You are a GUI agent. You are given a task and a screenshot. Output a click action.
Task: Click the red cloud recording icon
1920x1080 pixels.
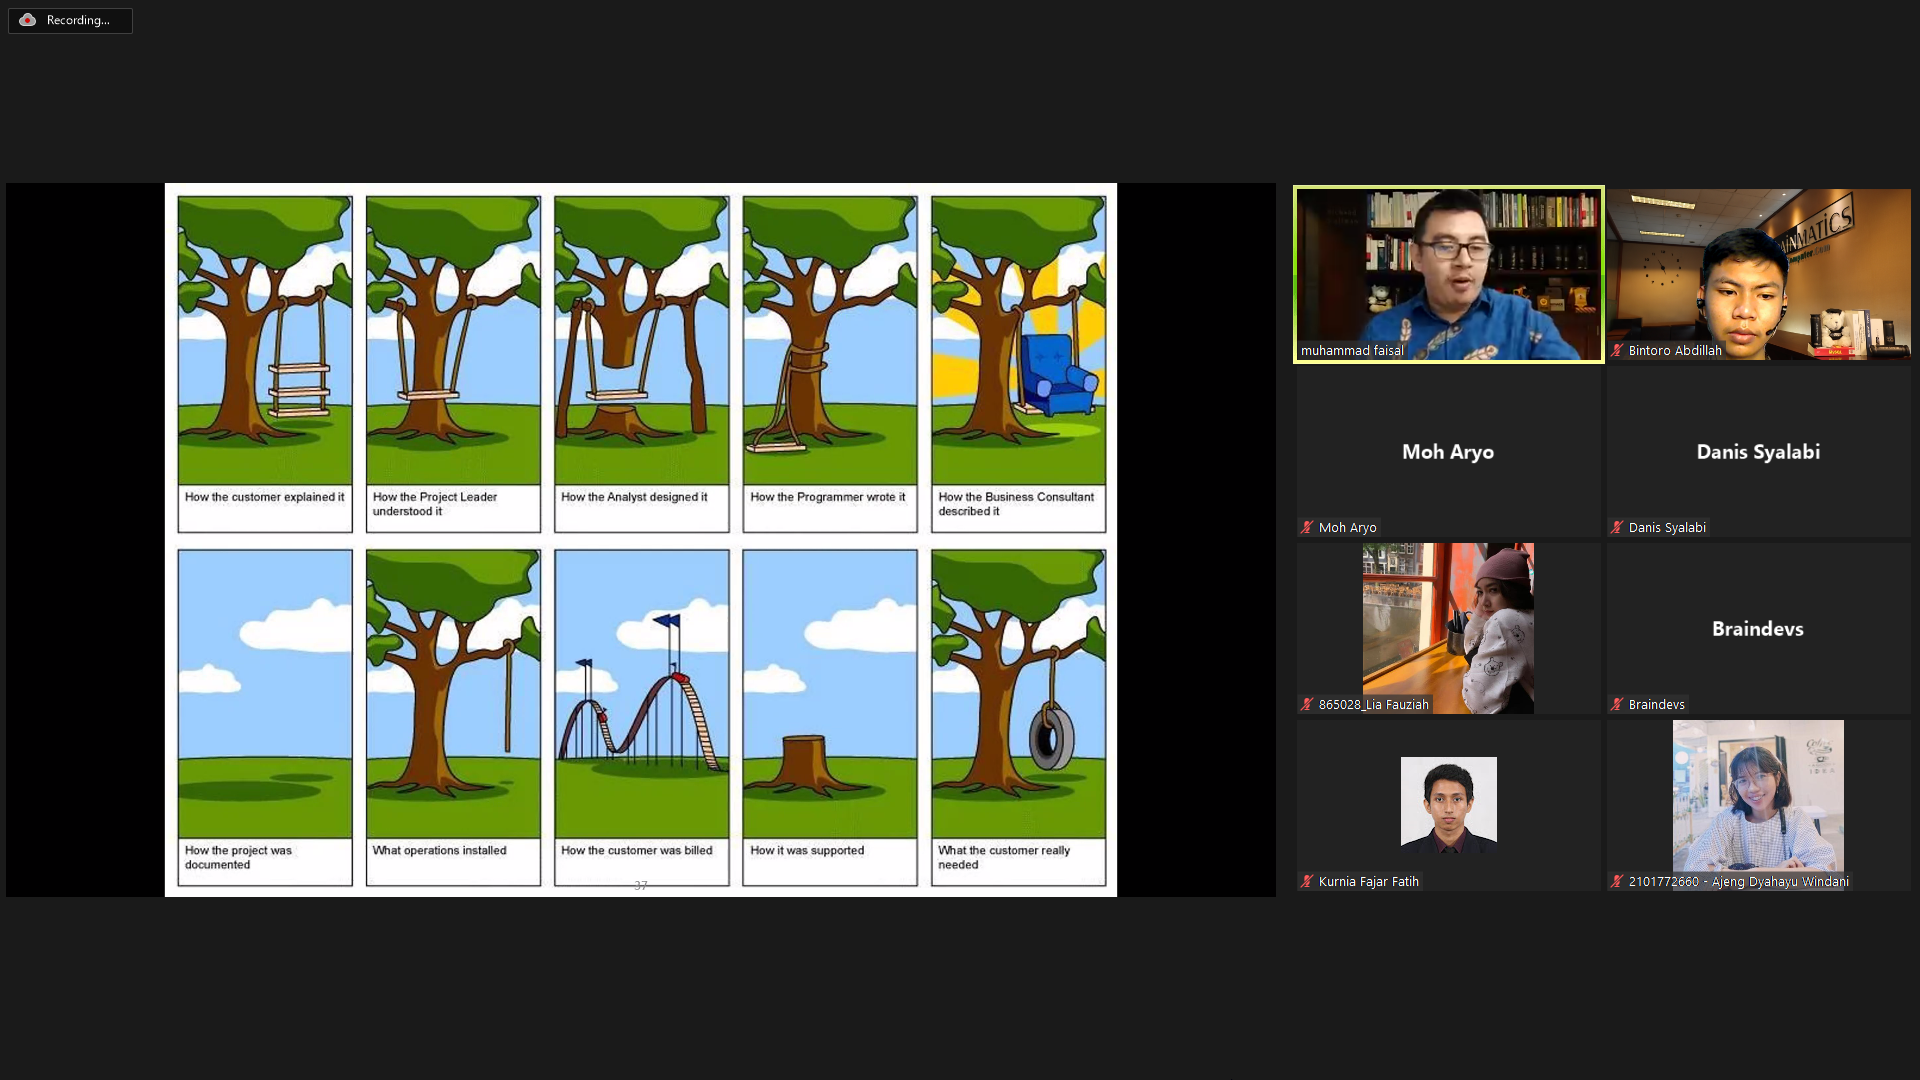(x=28, y=20)
